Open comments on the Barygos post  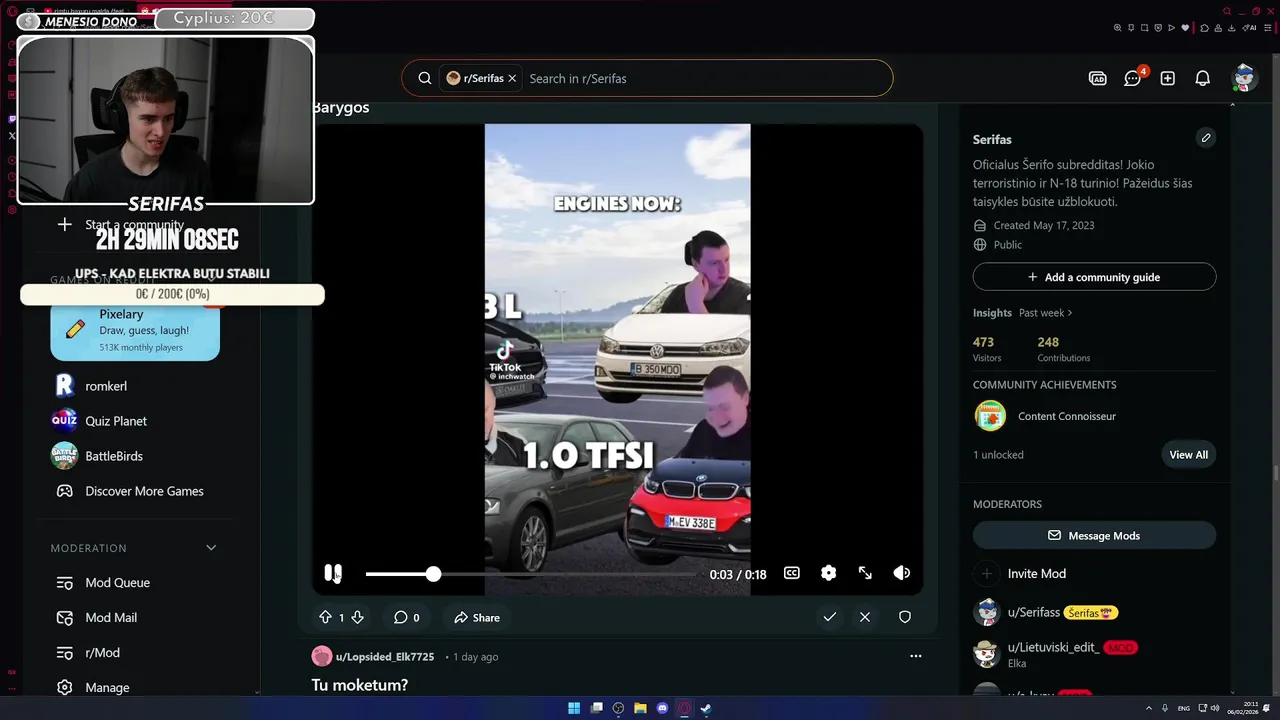coord(406,617)
